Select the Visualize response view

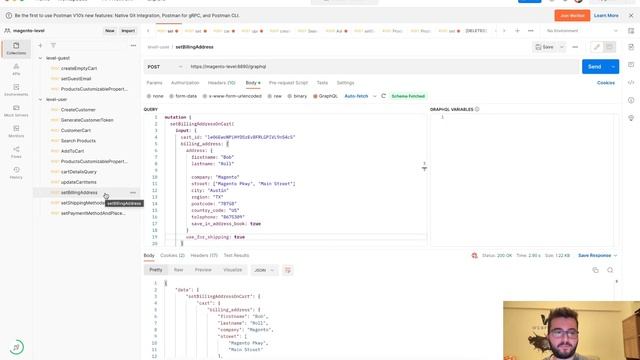[233, 270]
